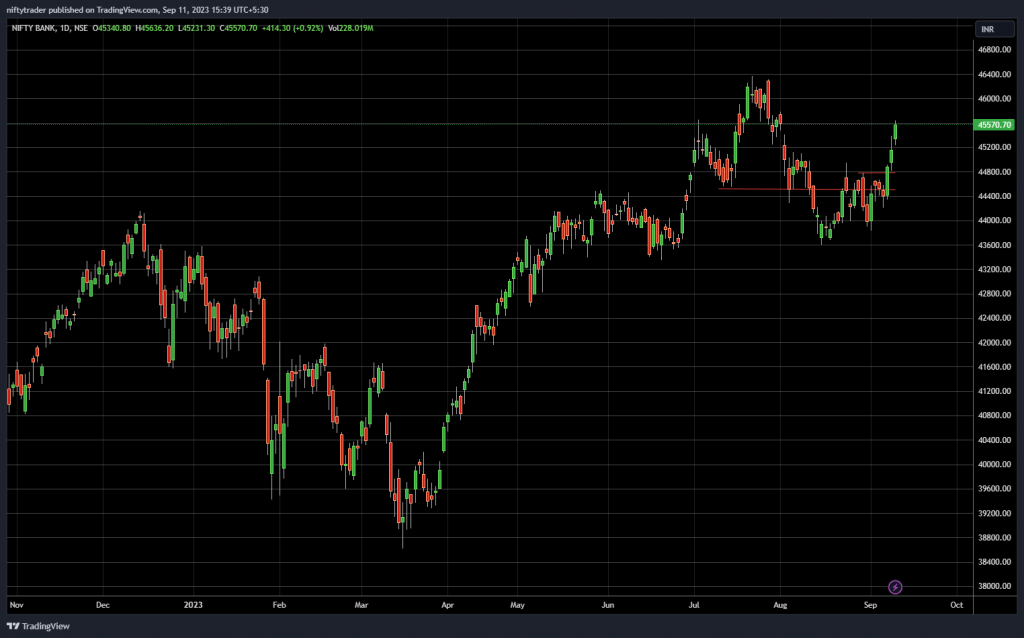Click the May label on the time axis
Viewport: 1024px width, 638px height.
(517, 605)
